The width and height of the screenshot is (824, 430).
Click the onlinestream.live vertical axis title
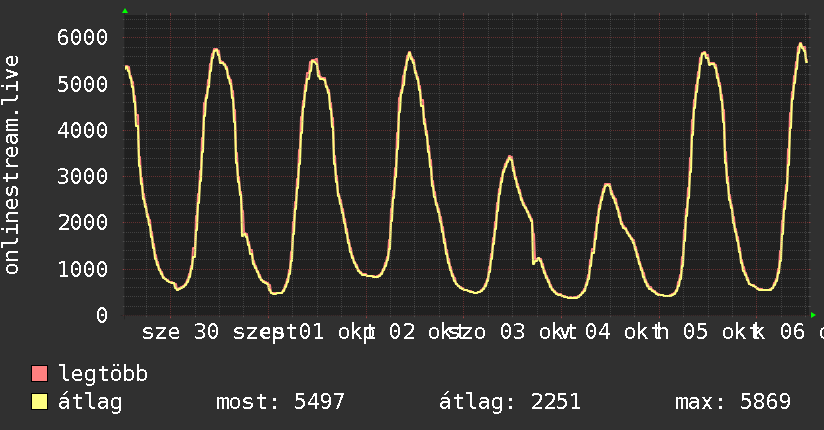(x=12, y=165)
